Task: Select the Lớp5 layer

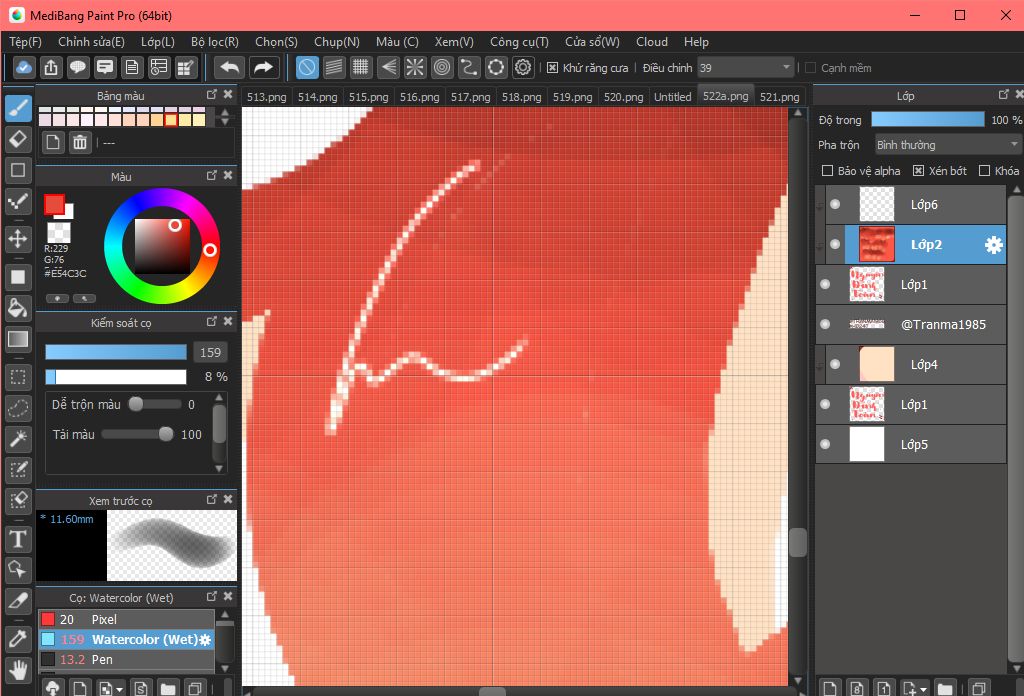Action: coord(910,445)
